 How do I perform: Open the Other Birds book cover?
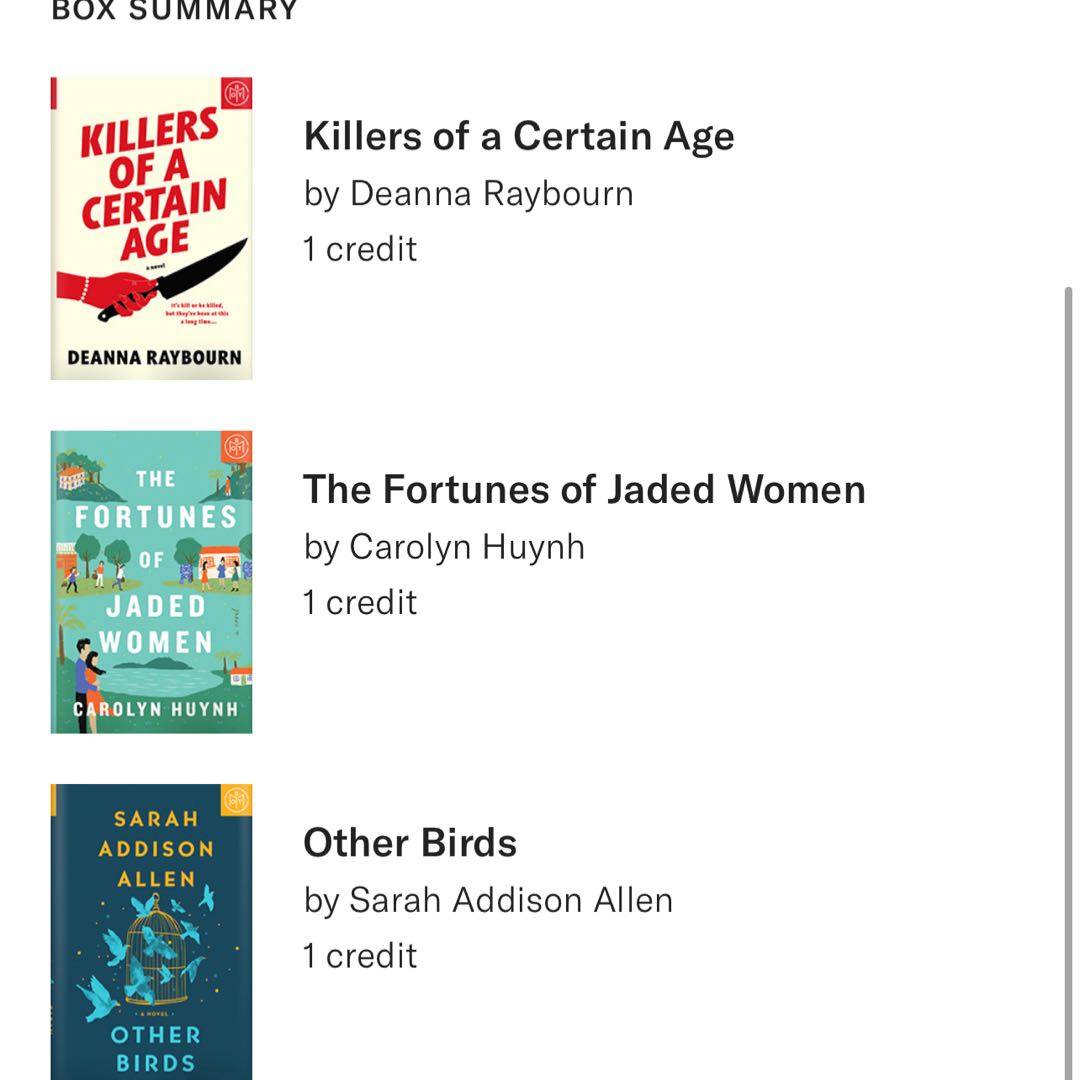click(x=151, y=932)
